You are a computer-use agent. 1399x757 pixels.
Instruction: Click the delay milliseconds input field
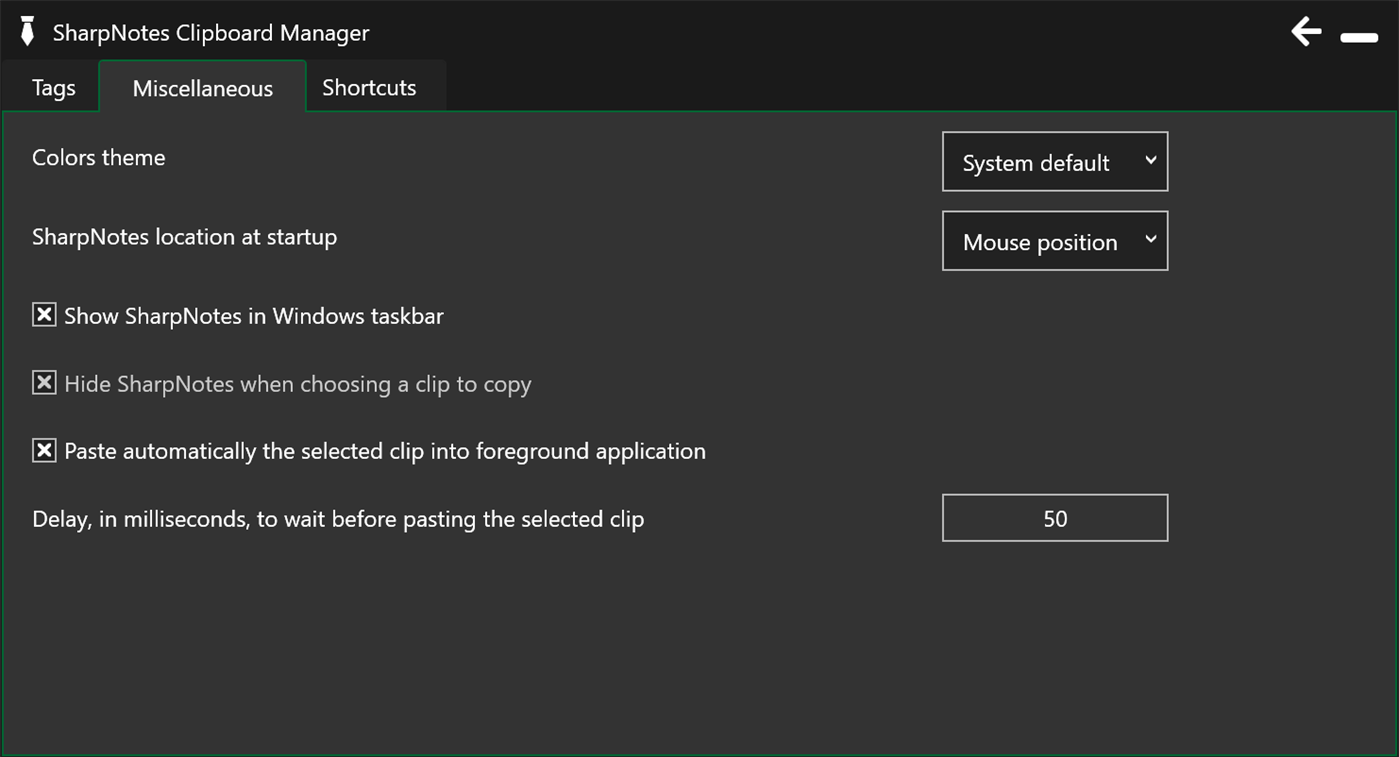point(1054,517)
